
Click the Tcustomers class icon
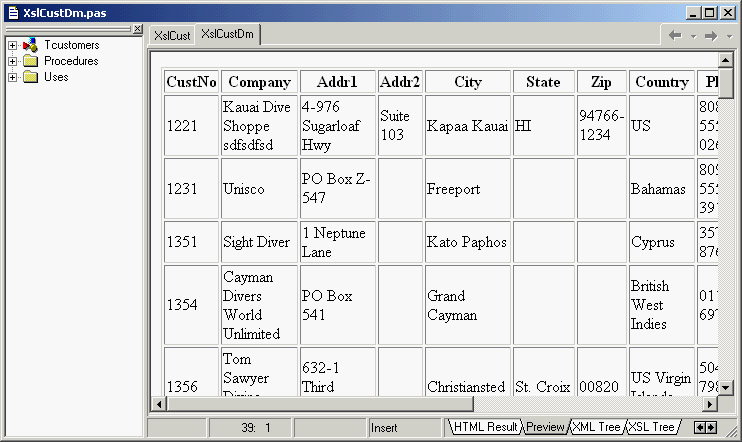30,45
